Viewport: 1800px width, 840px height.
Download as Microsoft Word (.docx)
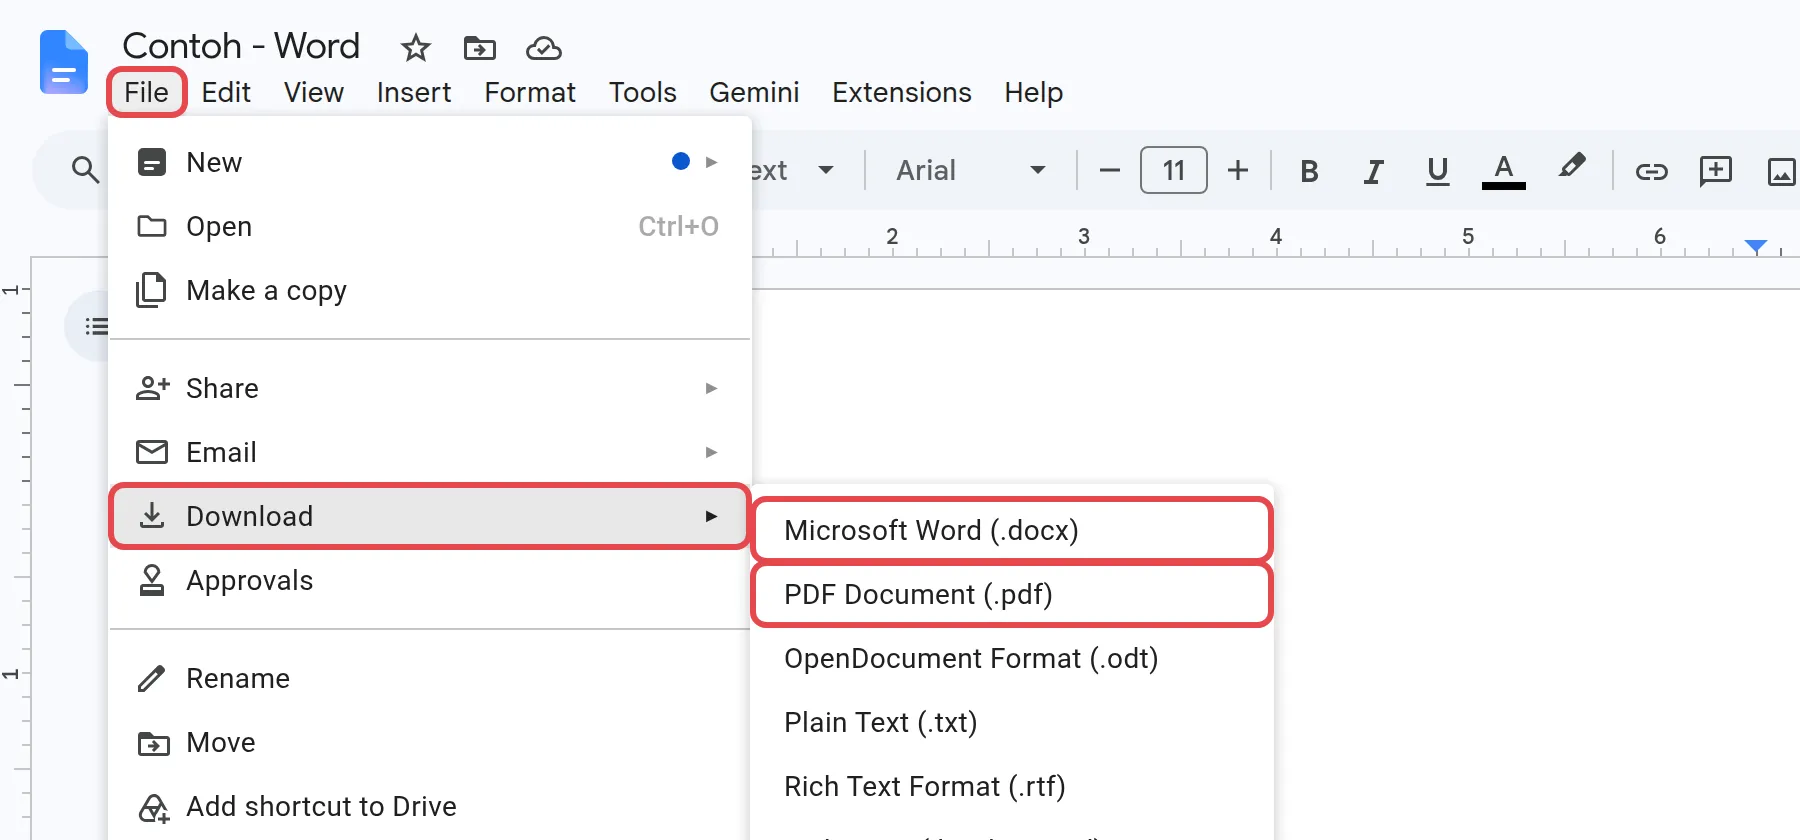[1011, 530]
